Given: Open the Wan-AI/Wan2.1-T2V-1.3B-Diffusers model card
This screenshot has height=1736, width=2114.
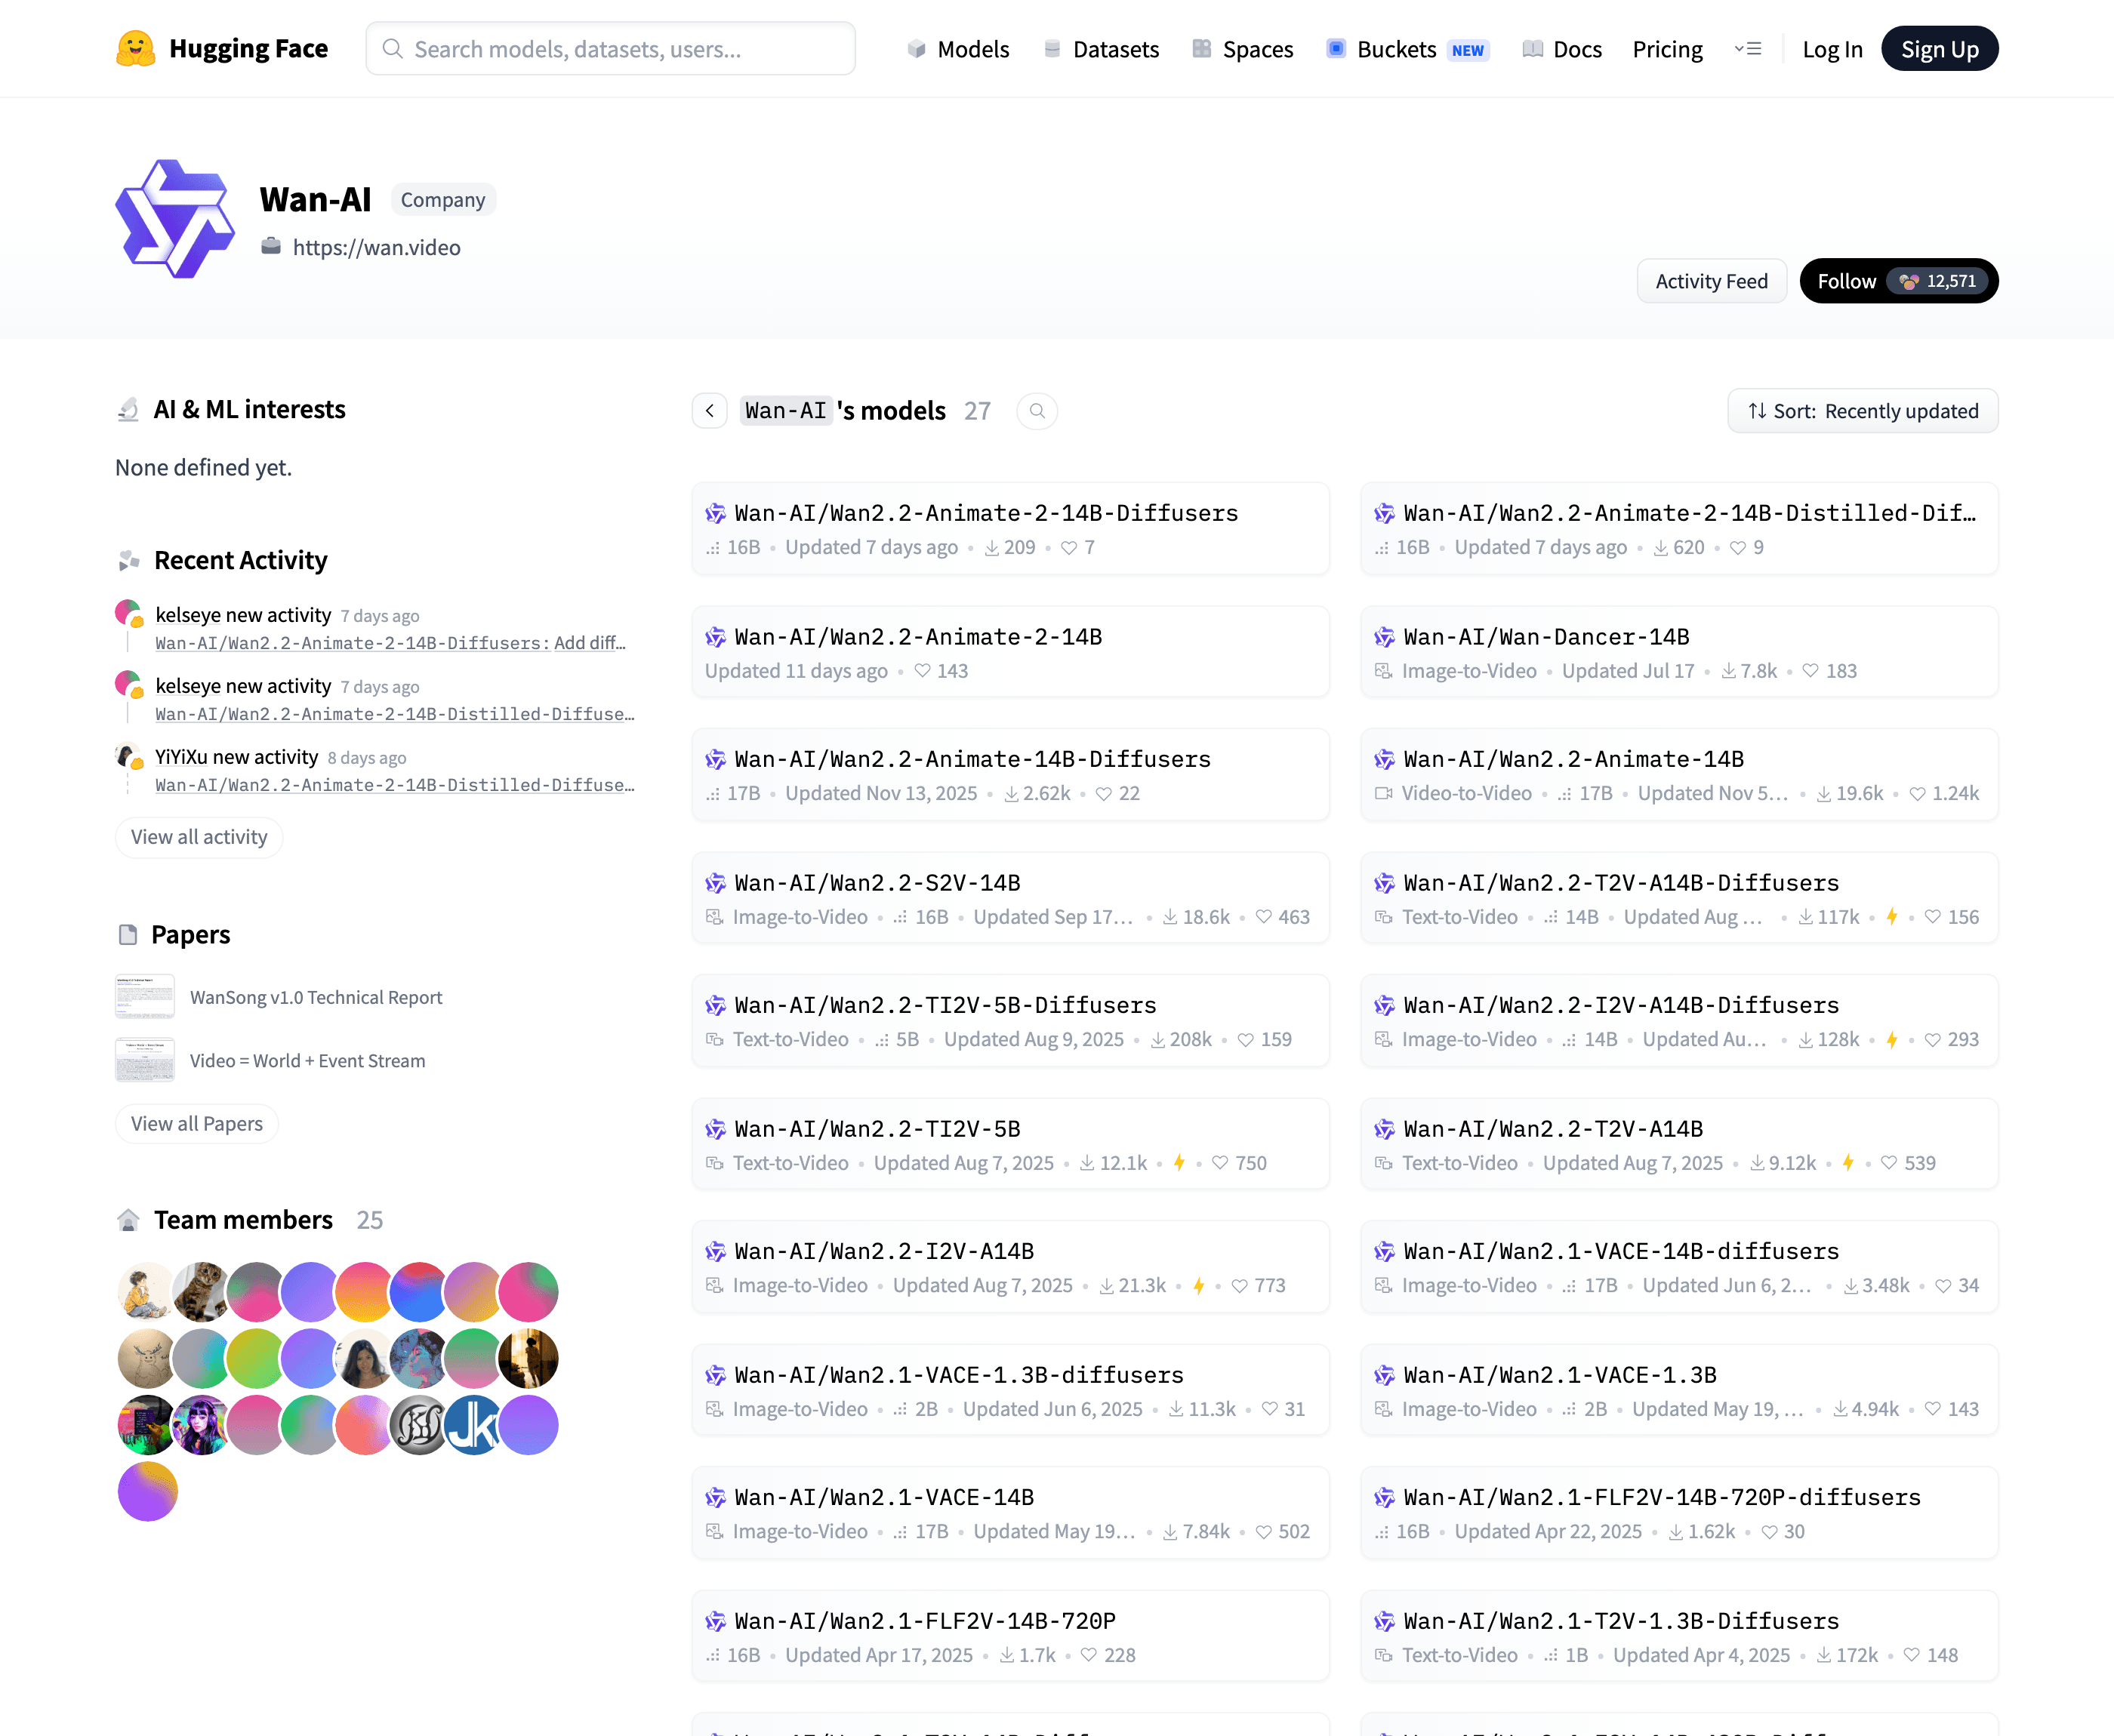Looking at the screenshot, I should [x=1679, y=1636].
